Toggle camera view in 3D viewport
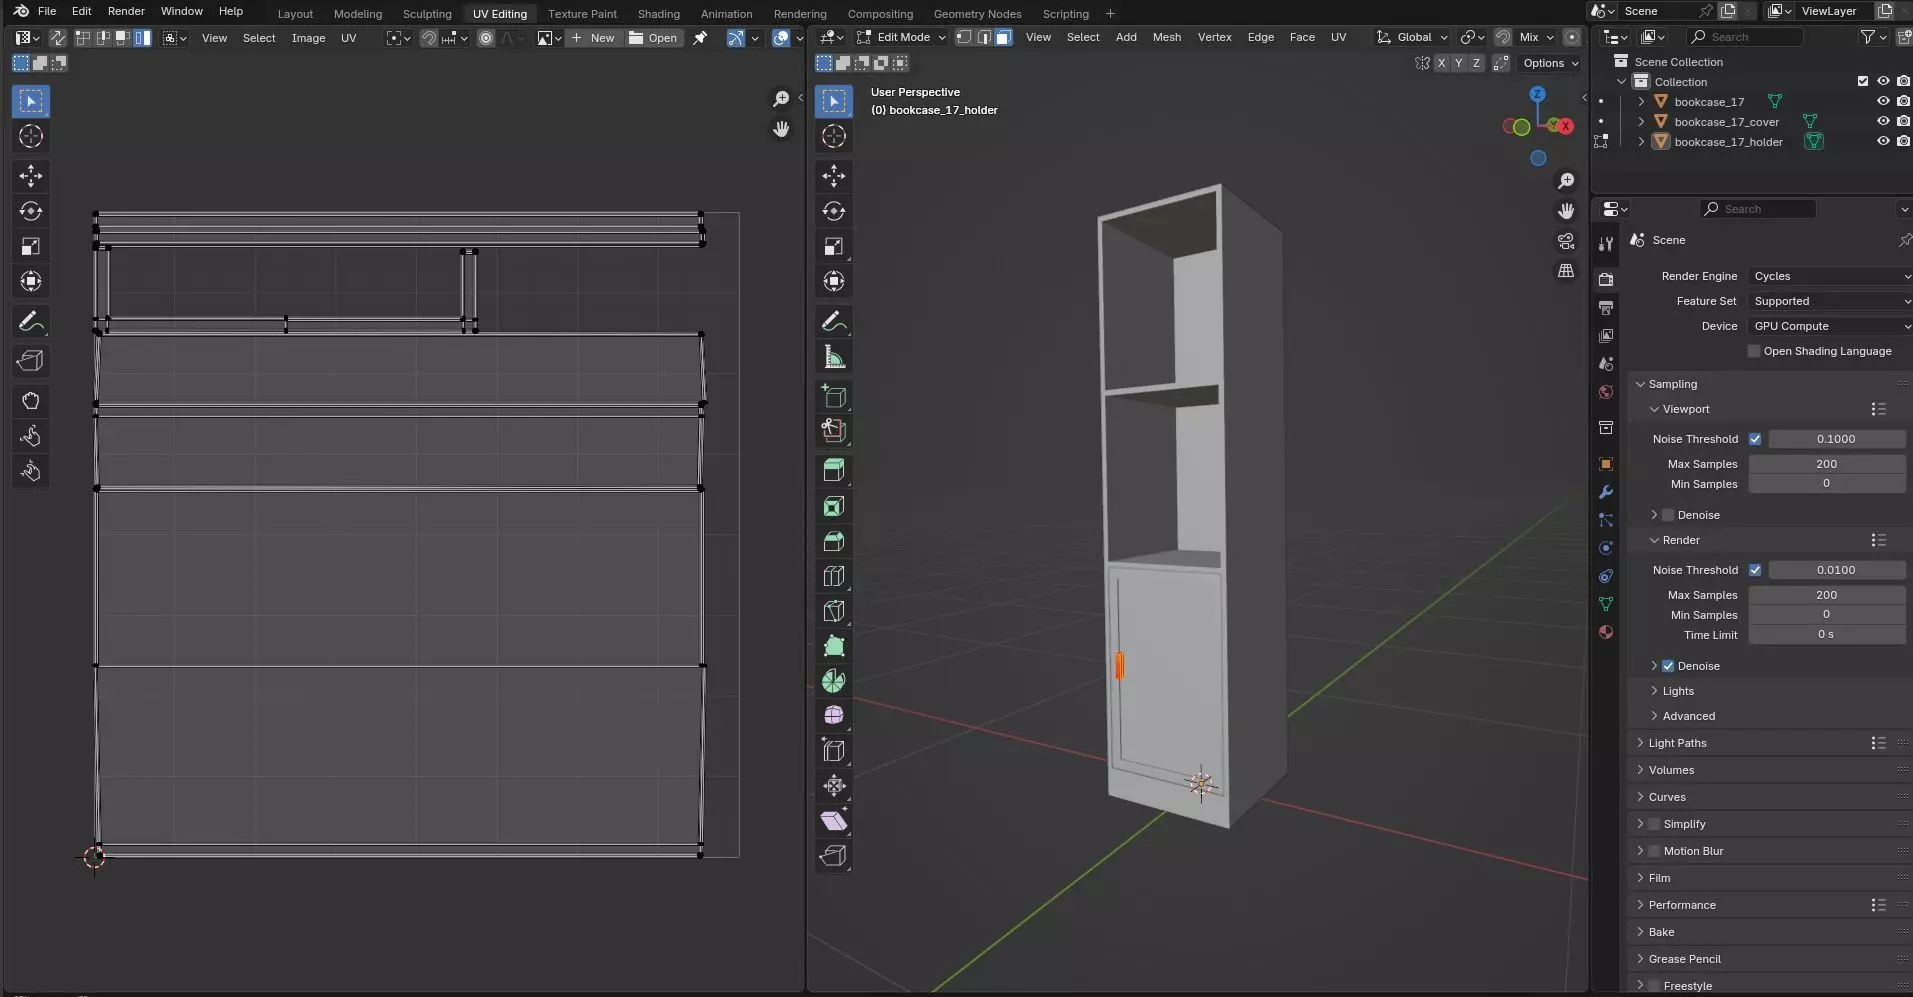Screen dimensions: 1913x997 (x=1566, y=241)
